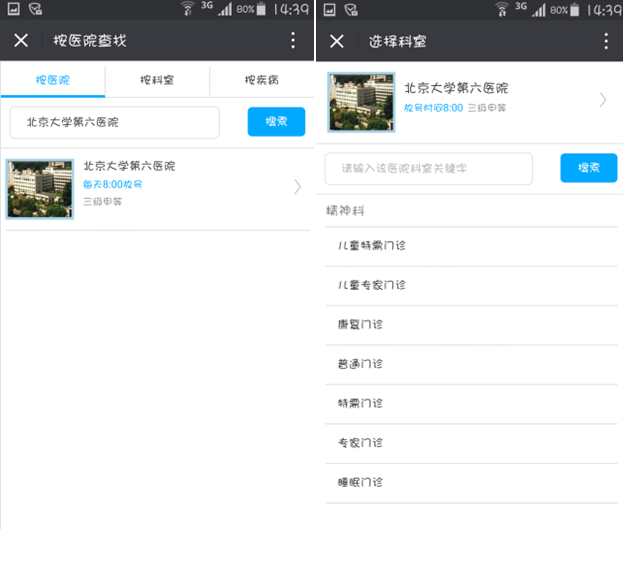Expand the hospital search result using its chevron arrow
This screenshot has height=562, width=623.
click(x=297, y=186)
